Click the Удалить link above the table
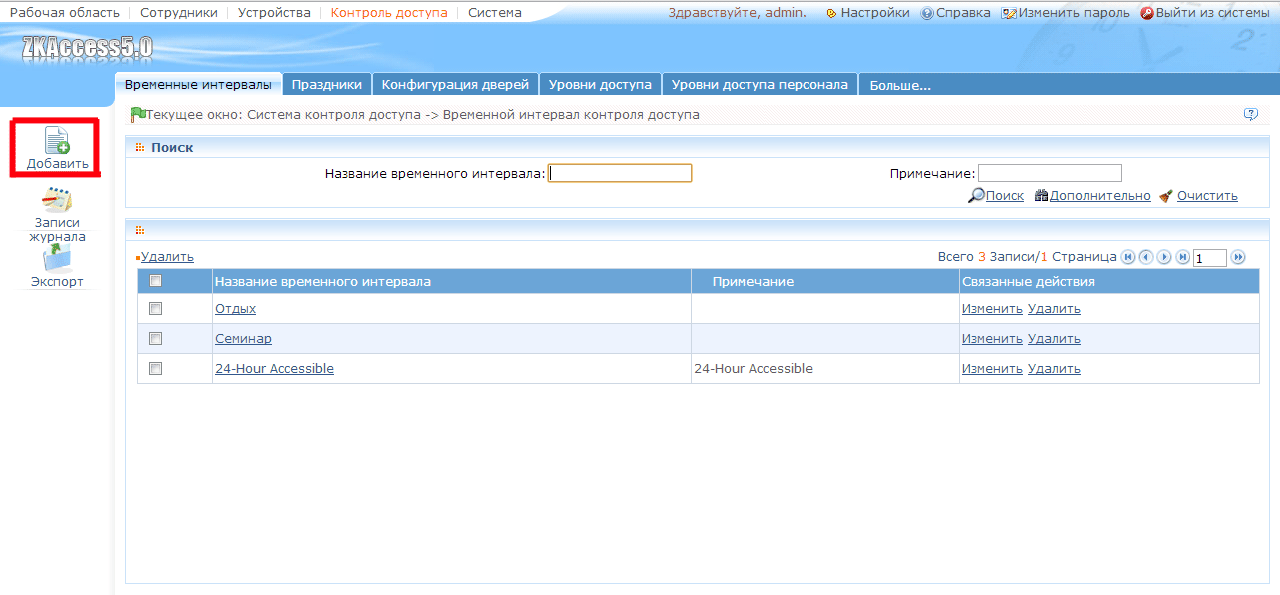 [x=167, y=257]
